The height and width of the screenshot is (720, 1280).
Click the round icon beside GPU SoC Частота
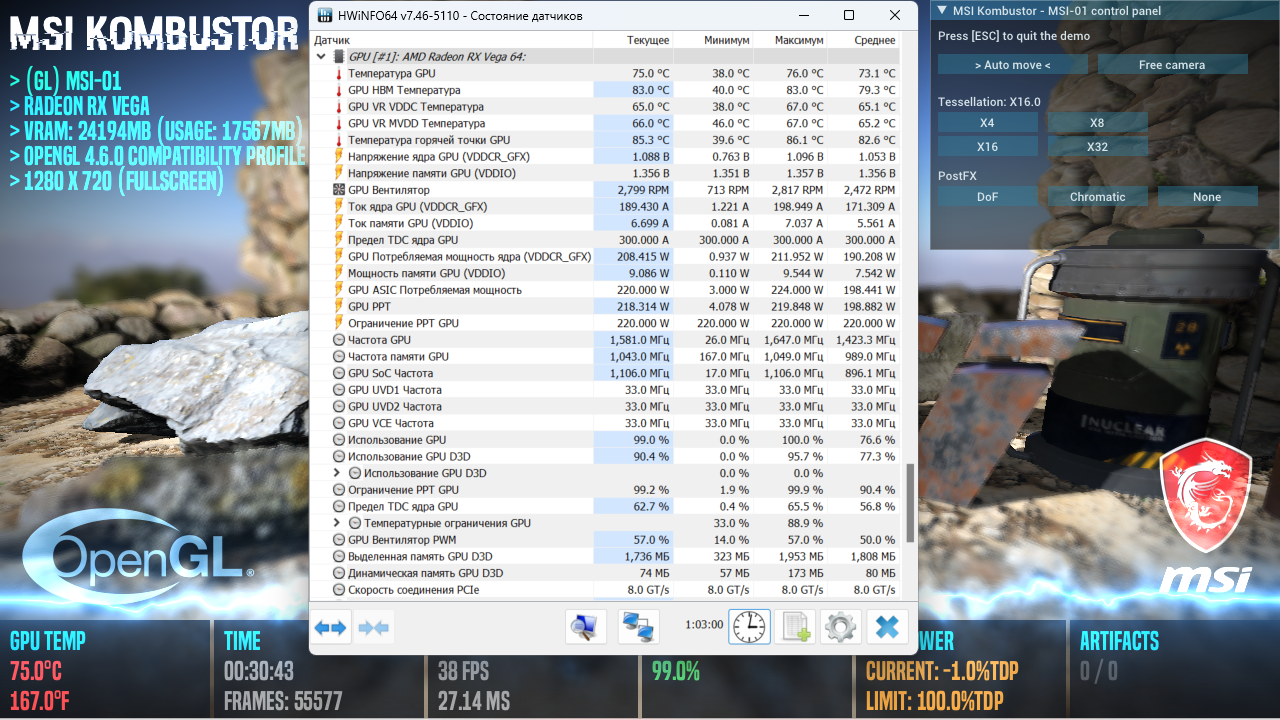pyautogui.click(x=338, y=373)
